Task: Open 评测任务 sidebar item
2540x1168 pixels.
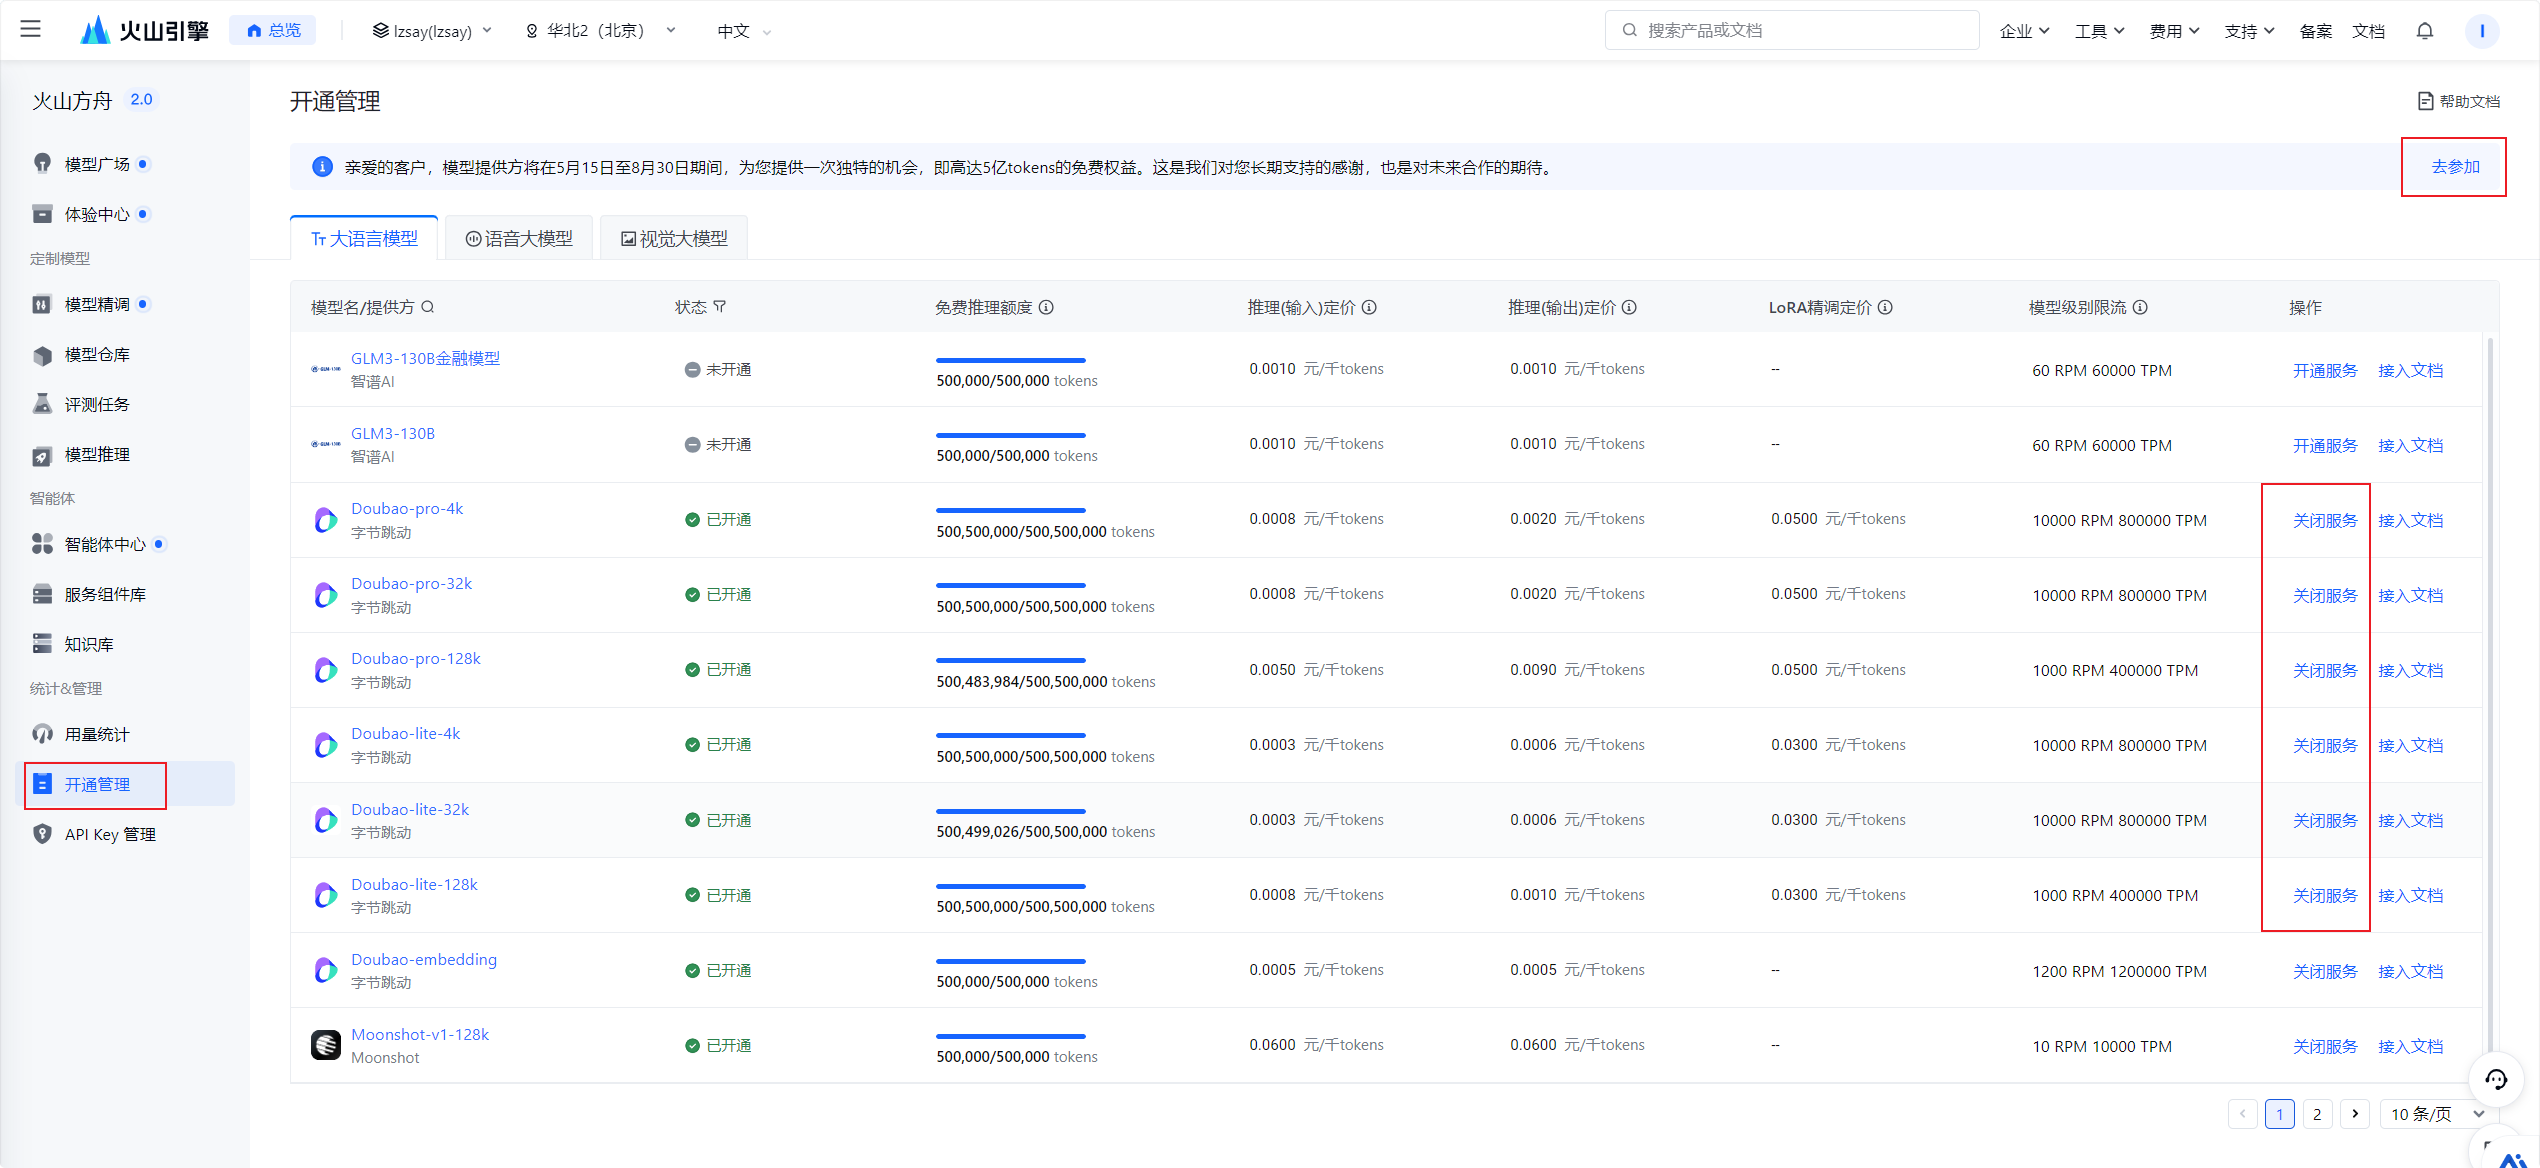Action: (97, 404)
